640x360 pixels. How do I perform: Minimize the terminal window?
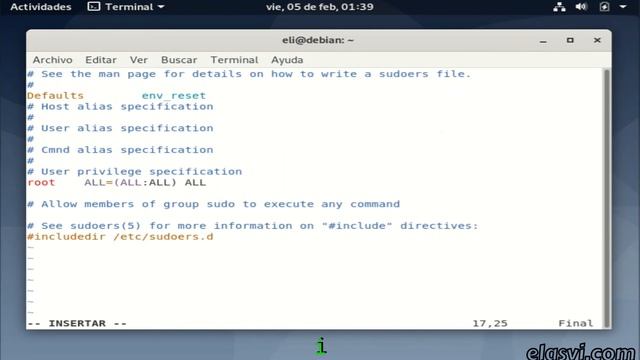(x=543, y=41)
